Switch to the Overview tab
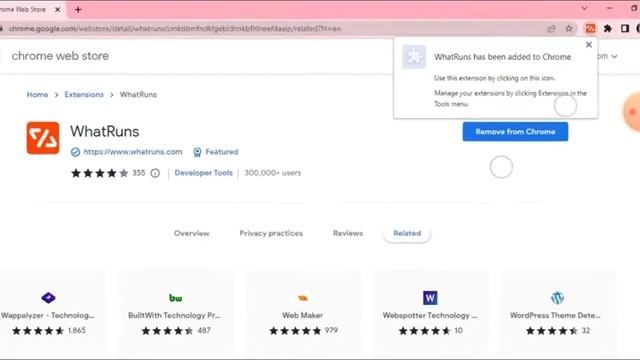Viewport: 640px width, 360px height. point(191,233)
